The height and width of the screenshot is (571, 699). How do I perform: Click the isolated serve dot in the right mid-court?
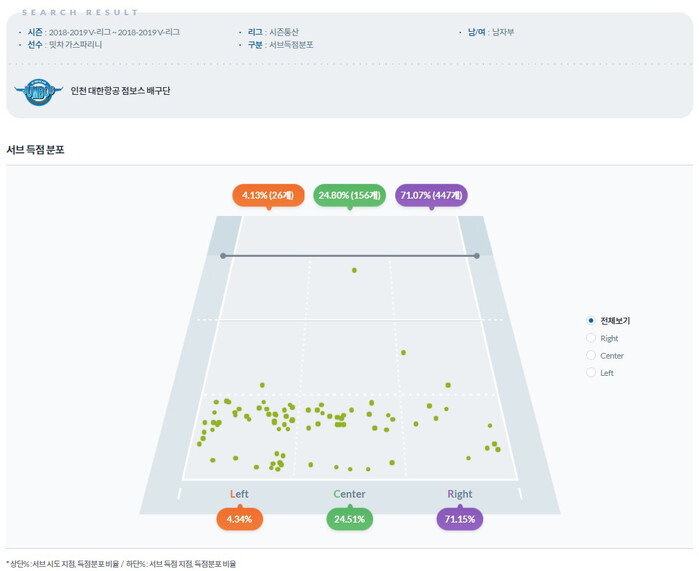pos(403,353)
